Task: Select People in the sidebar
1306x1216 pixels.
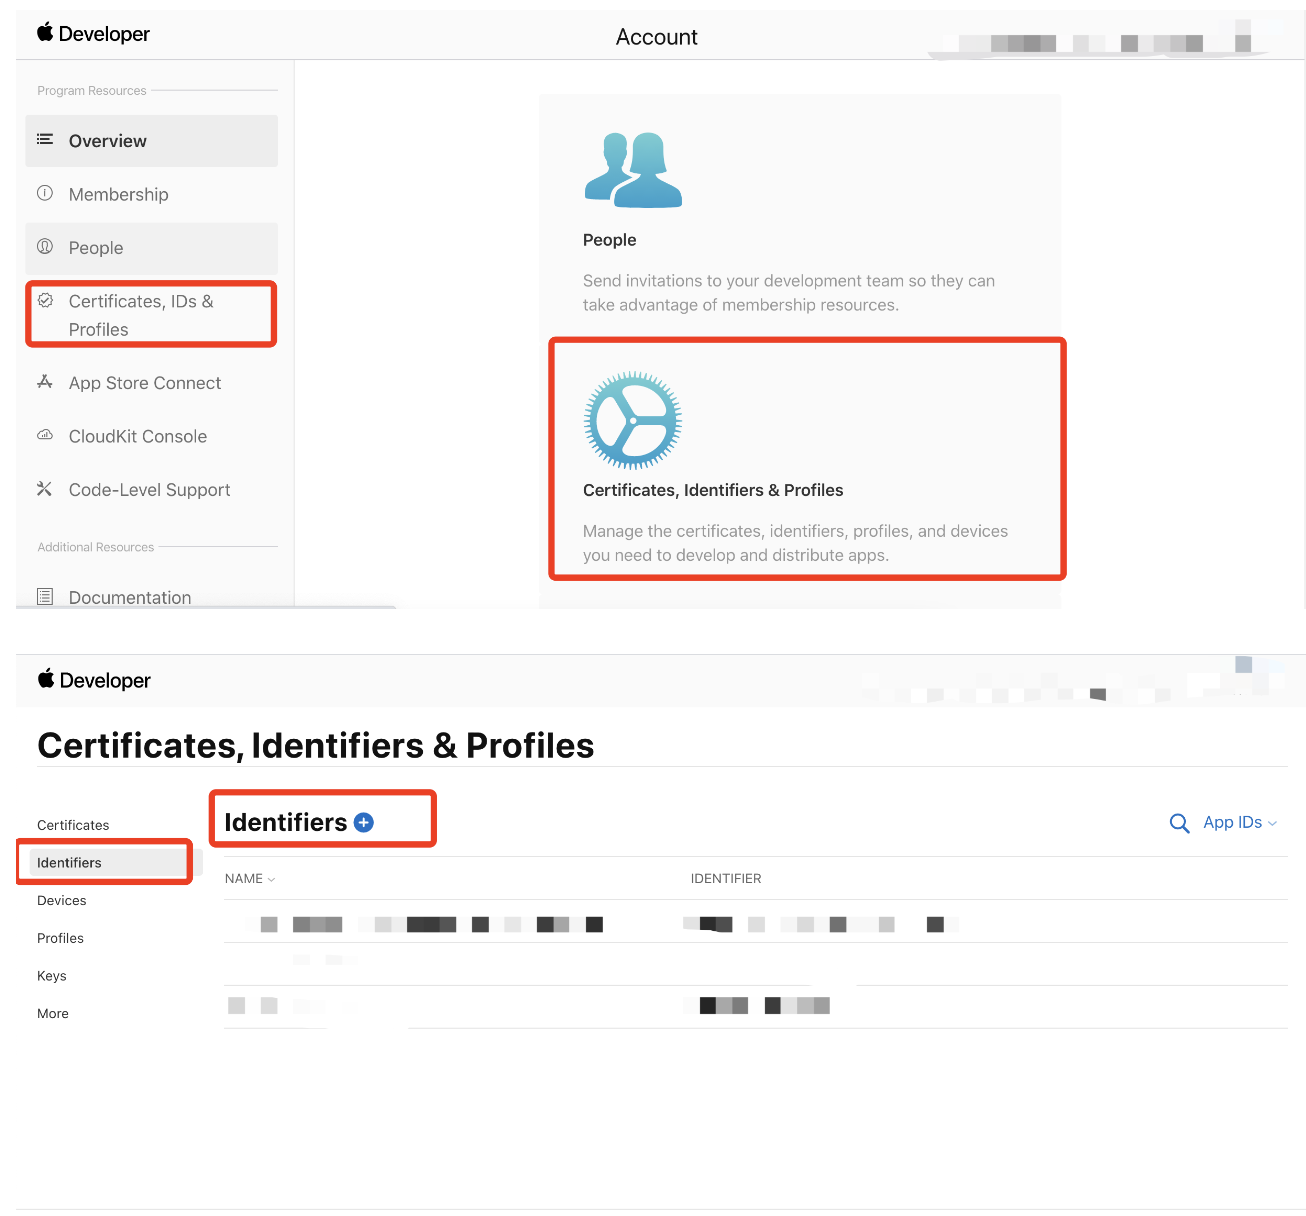Action: pos(151,248)
